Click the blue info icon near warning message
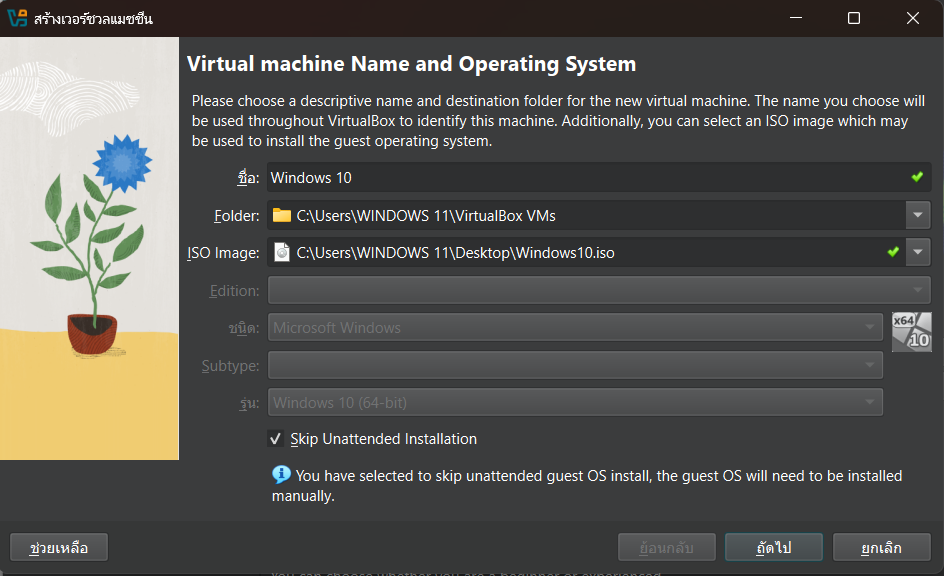 click(281, 475)
